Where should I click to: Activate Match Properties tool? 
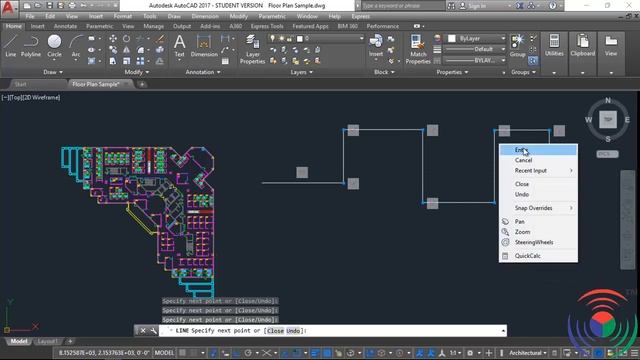418,49
